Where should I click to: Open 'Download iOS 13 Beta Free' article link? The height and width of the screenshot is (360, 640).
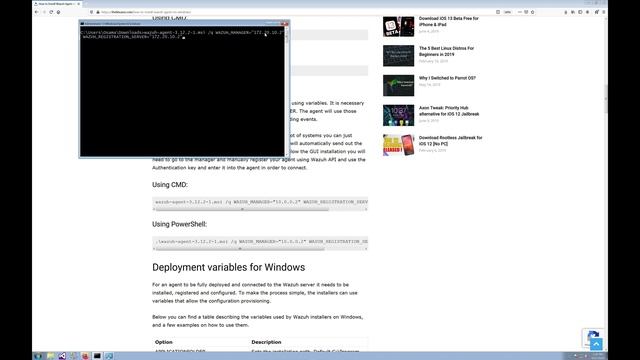[449, 21]
